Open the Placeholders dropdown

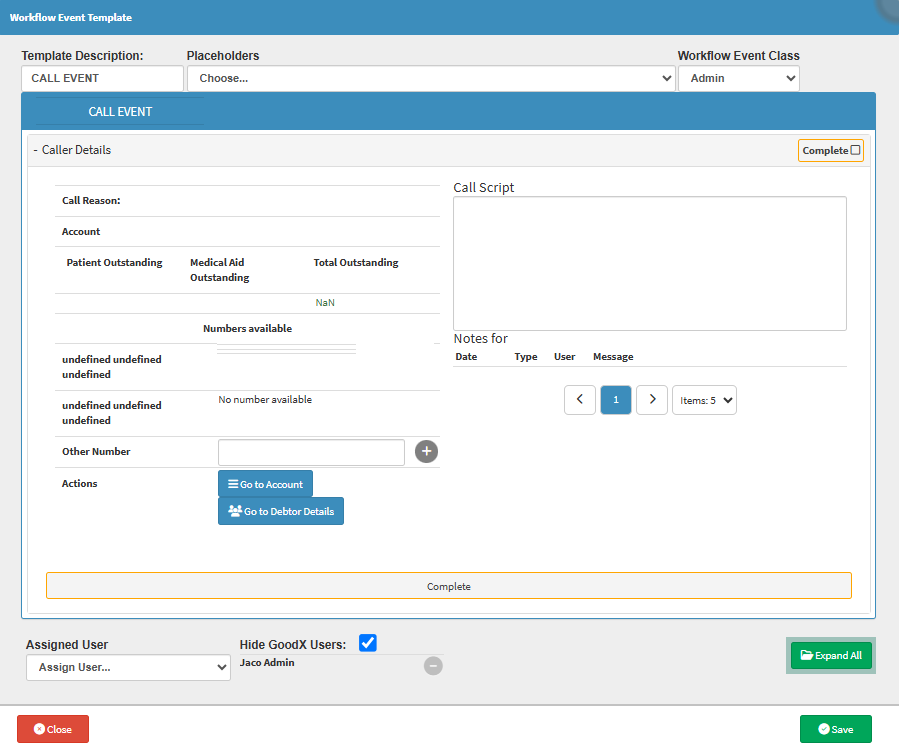pyautogui.click(x=431, y=78)
